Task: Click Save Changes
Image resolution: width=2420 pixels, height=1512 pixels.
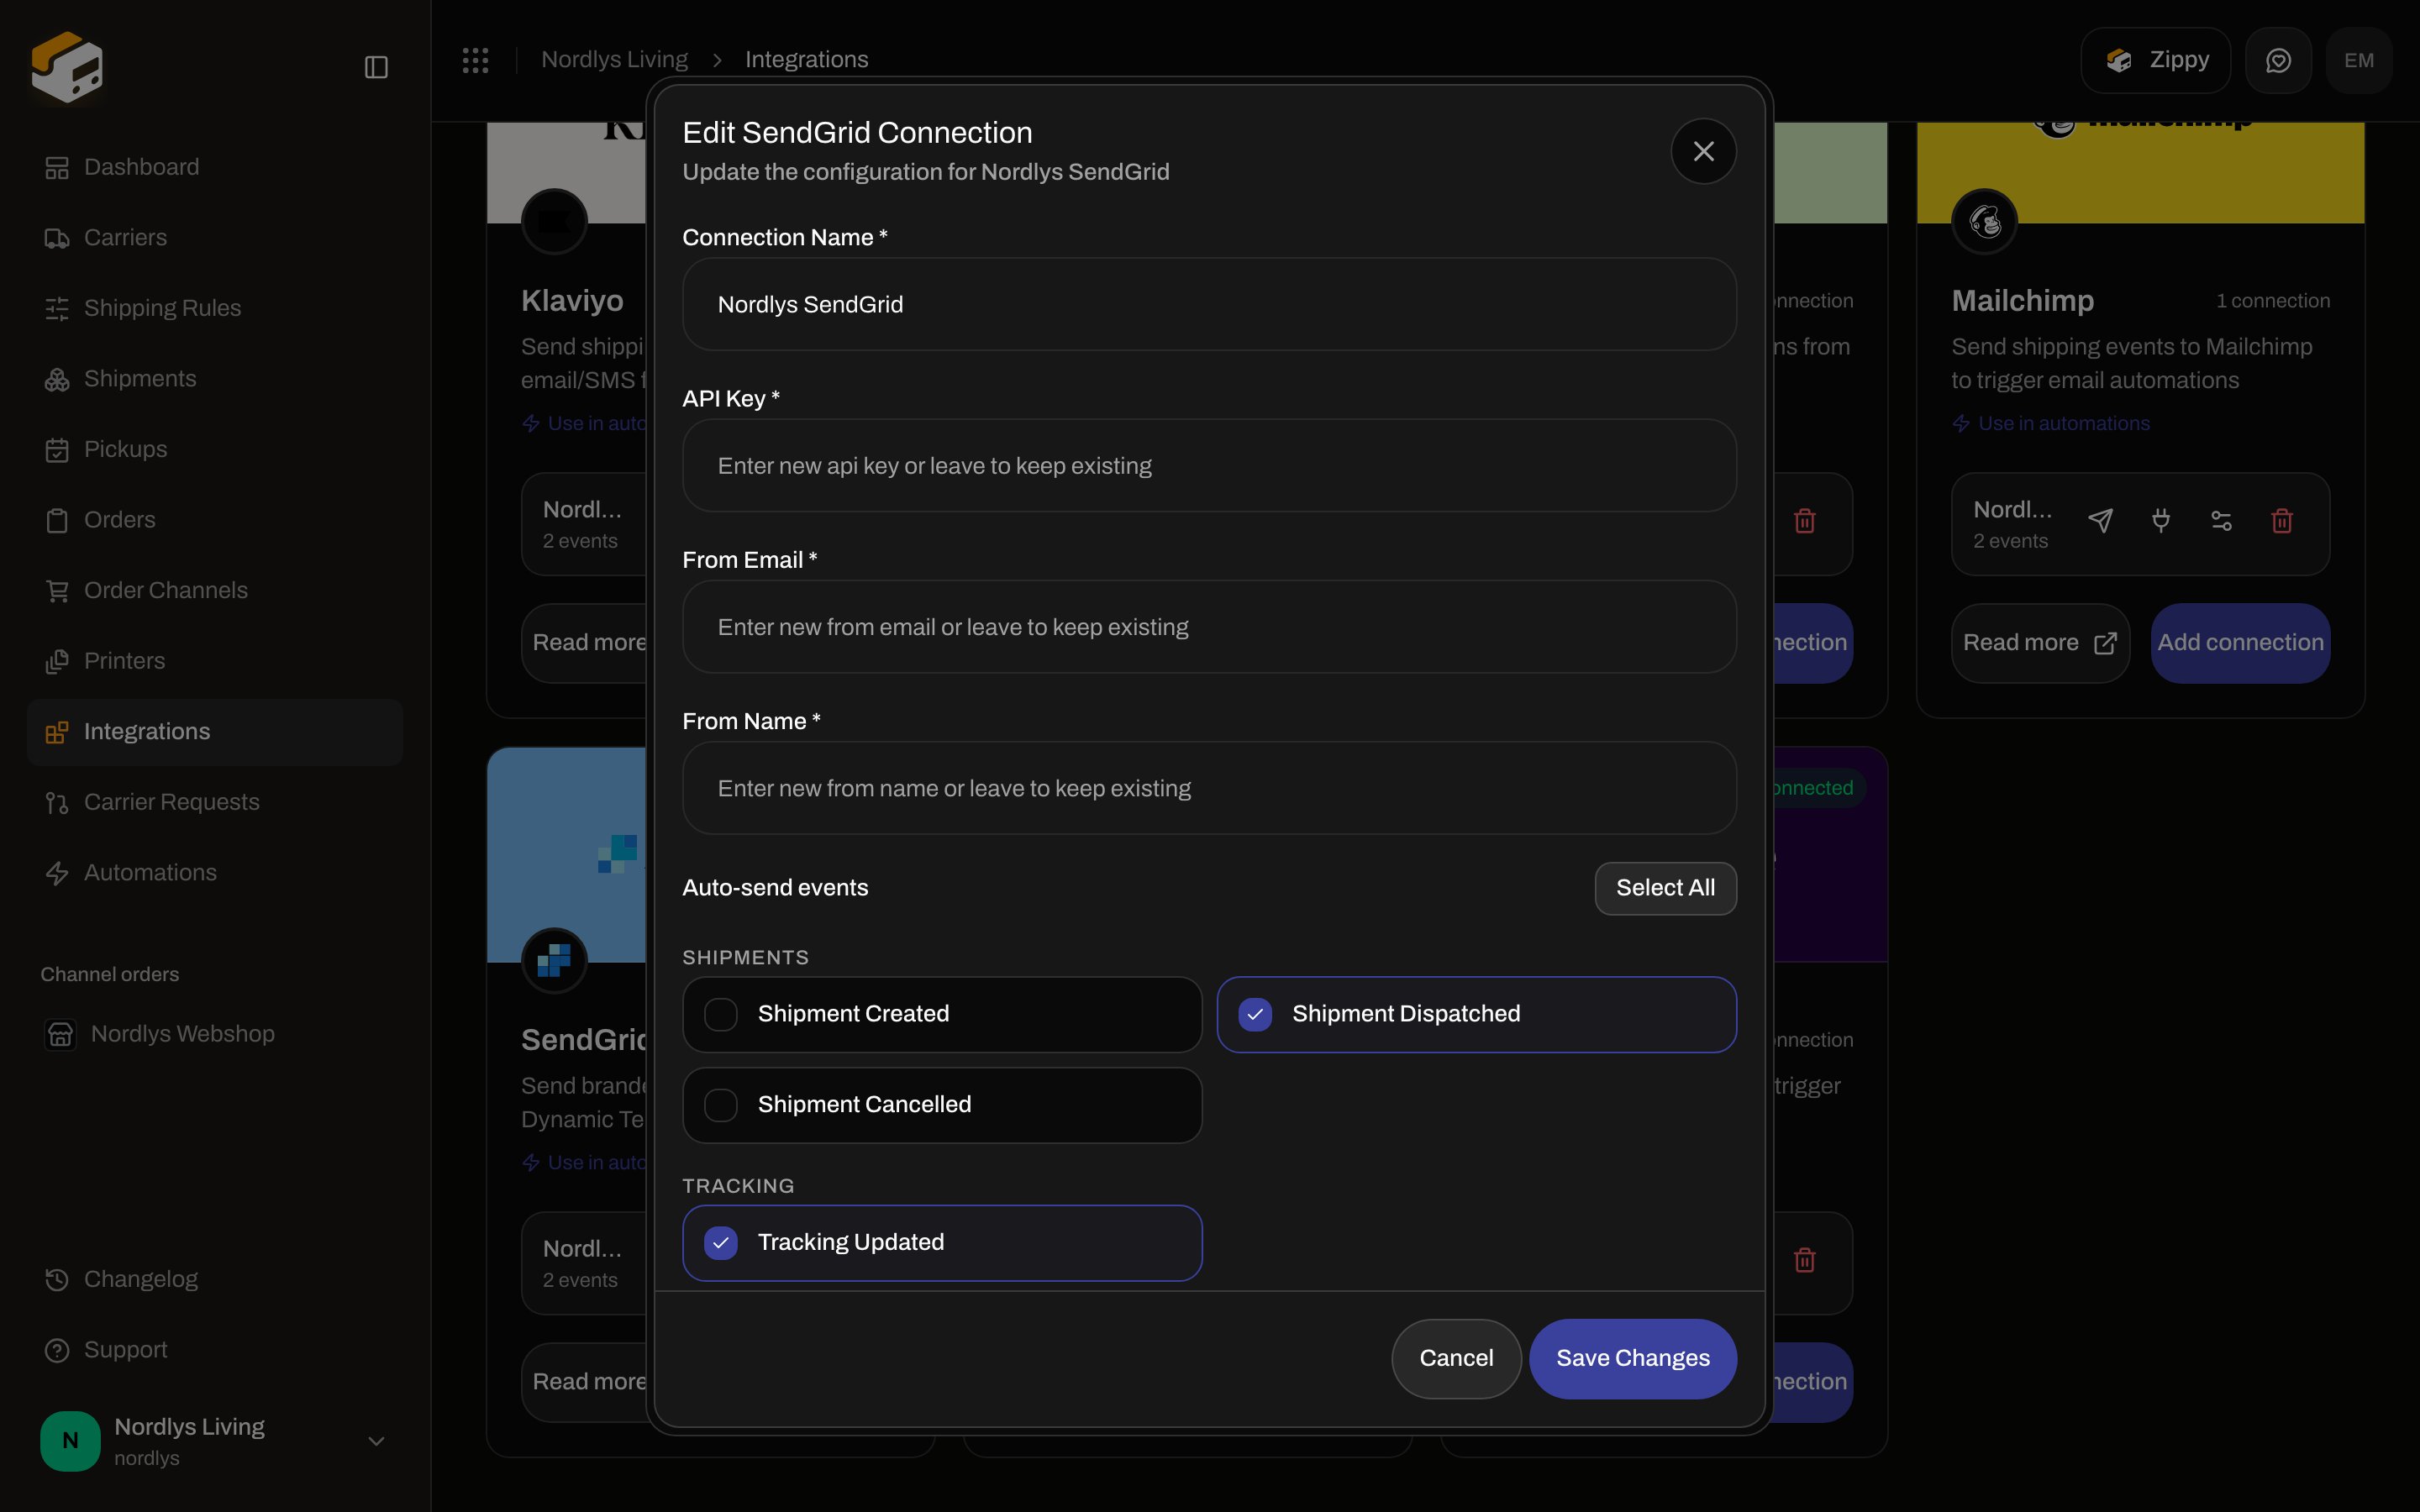Action: coord(1632,1358)
